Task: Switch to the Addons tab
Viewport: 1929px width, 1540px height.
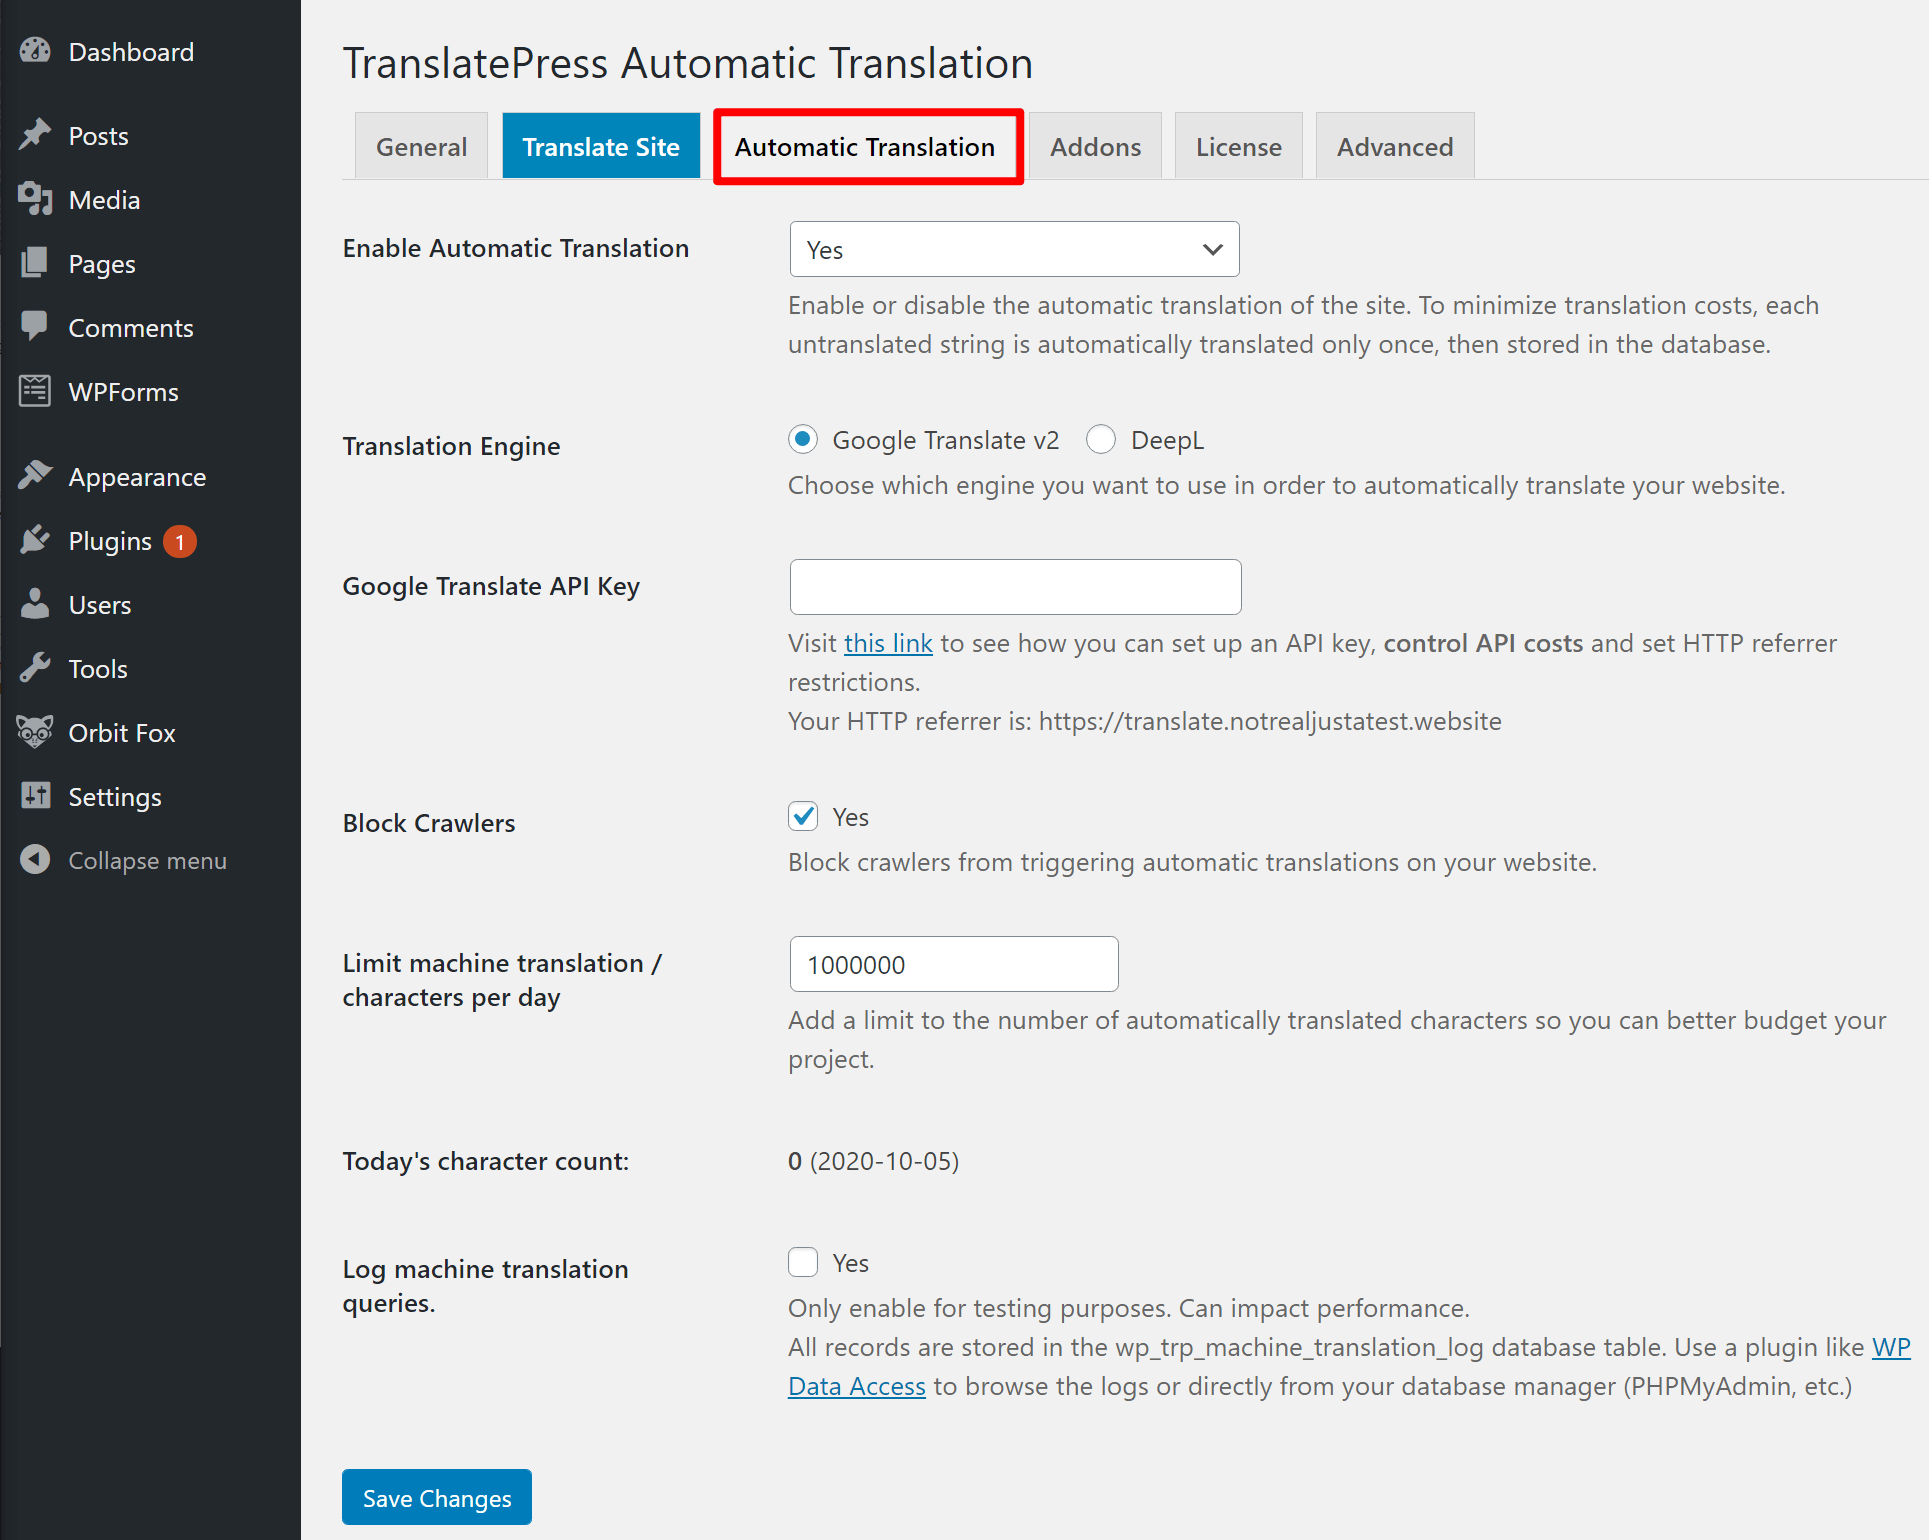Action: pos(1094,146)
